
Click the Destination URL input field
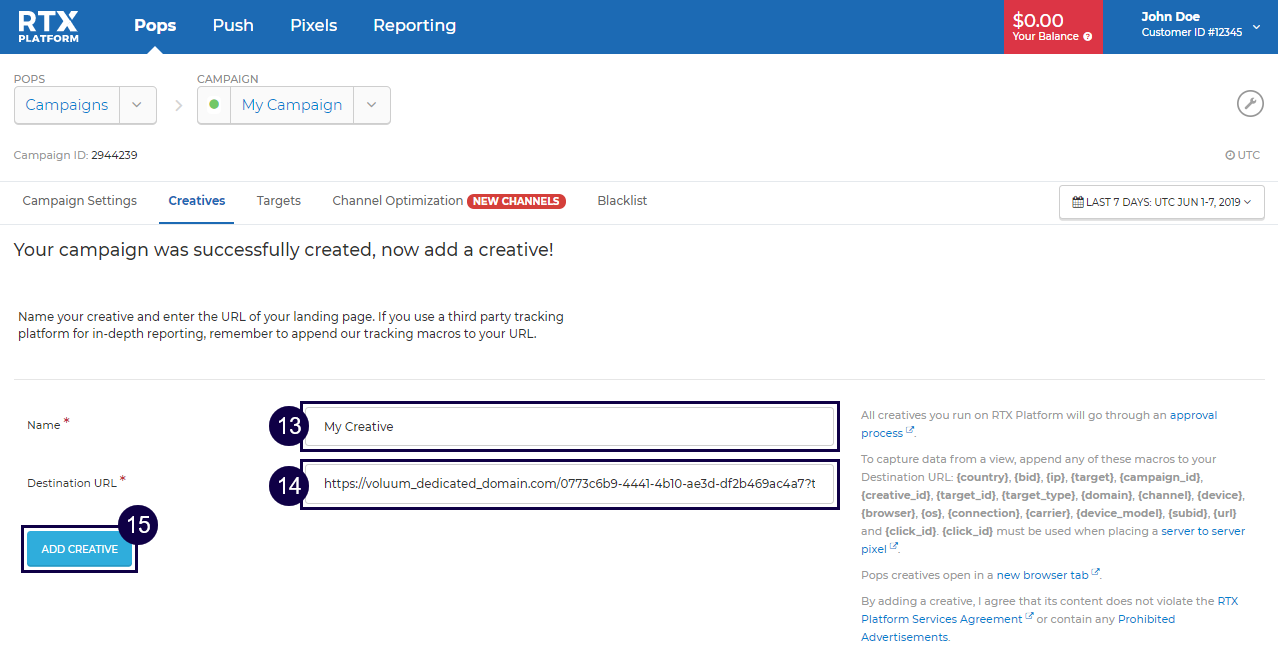pos(570,485)
